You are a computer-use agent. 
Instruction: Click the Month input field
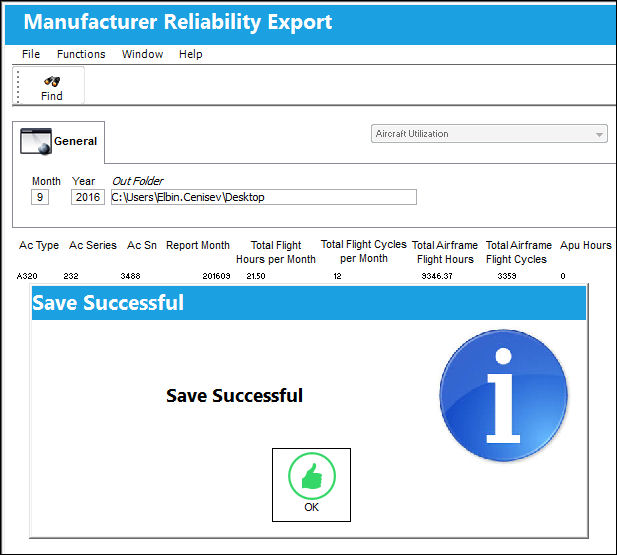(40, 197)
